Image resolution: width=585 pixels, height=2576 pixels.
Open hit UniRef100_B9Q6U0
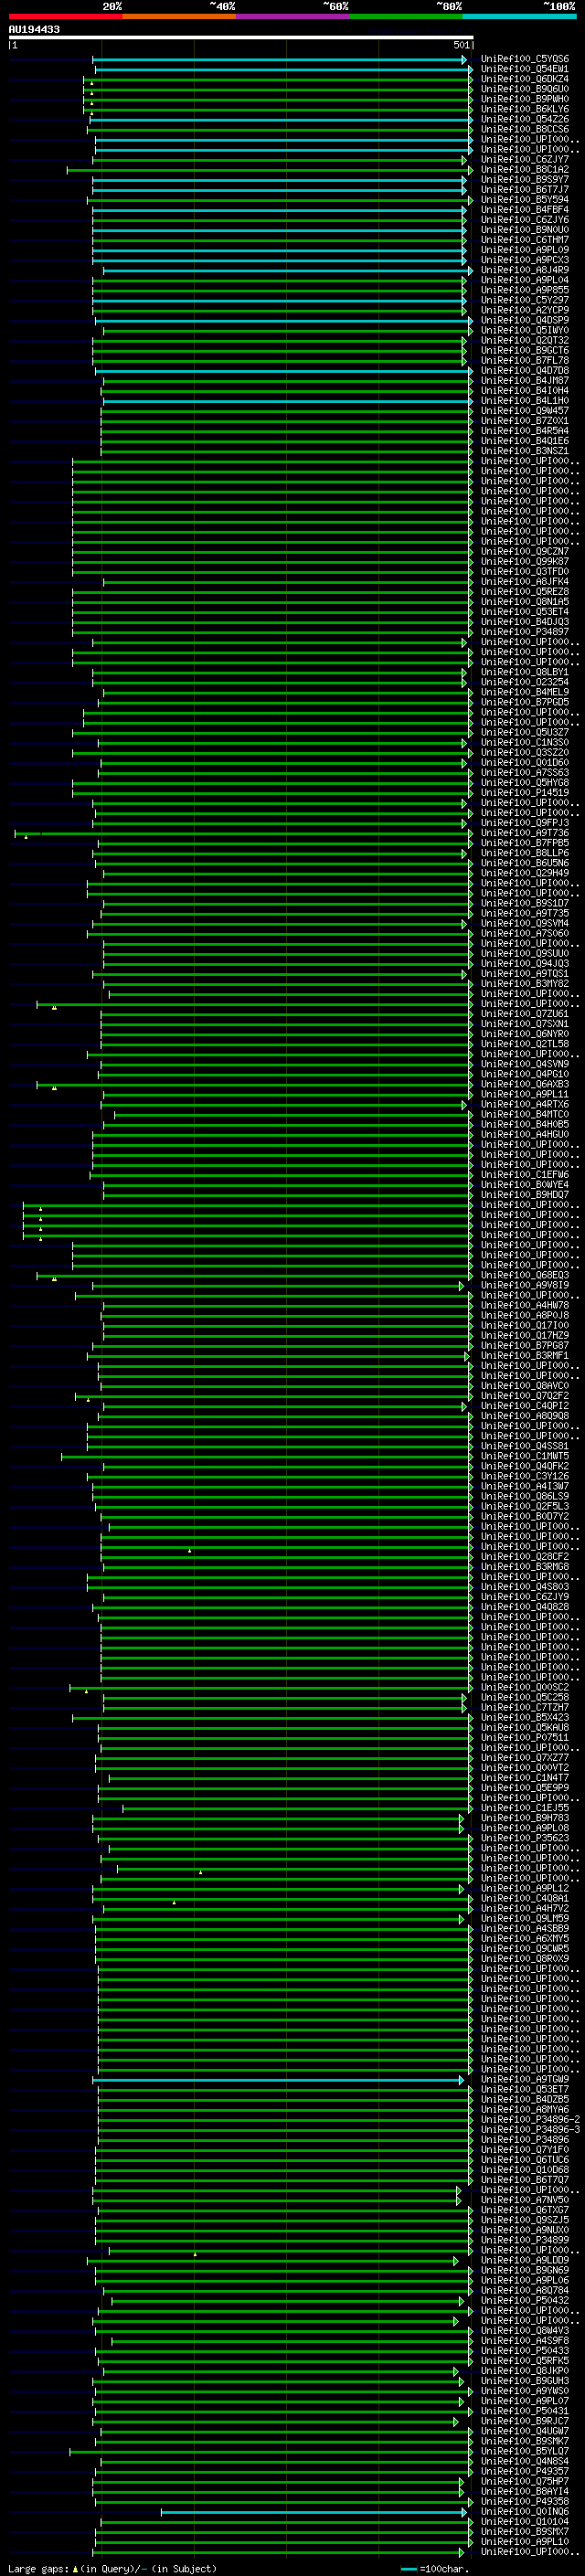pyautogui.click(x=524, y=89)
